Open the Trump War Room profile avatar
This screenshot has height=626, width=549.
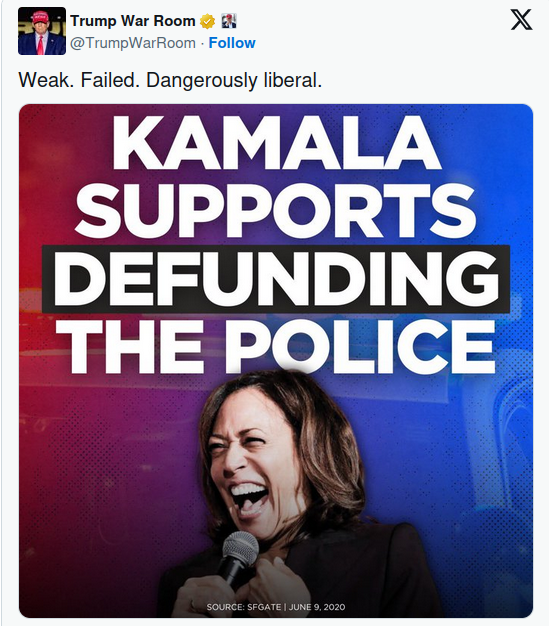[42, 31]
